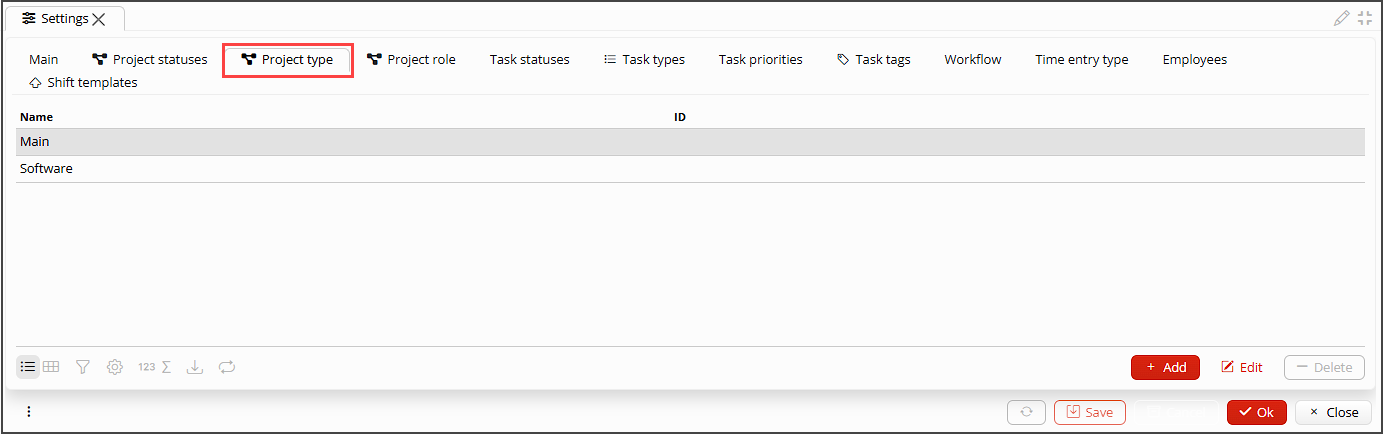Add a new project type
This screenshot has width=1383, height=434.
coord(1165,367)
